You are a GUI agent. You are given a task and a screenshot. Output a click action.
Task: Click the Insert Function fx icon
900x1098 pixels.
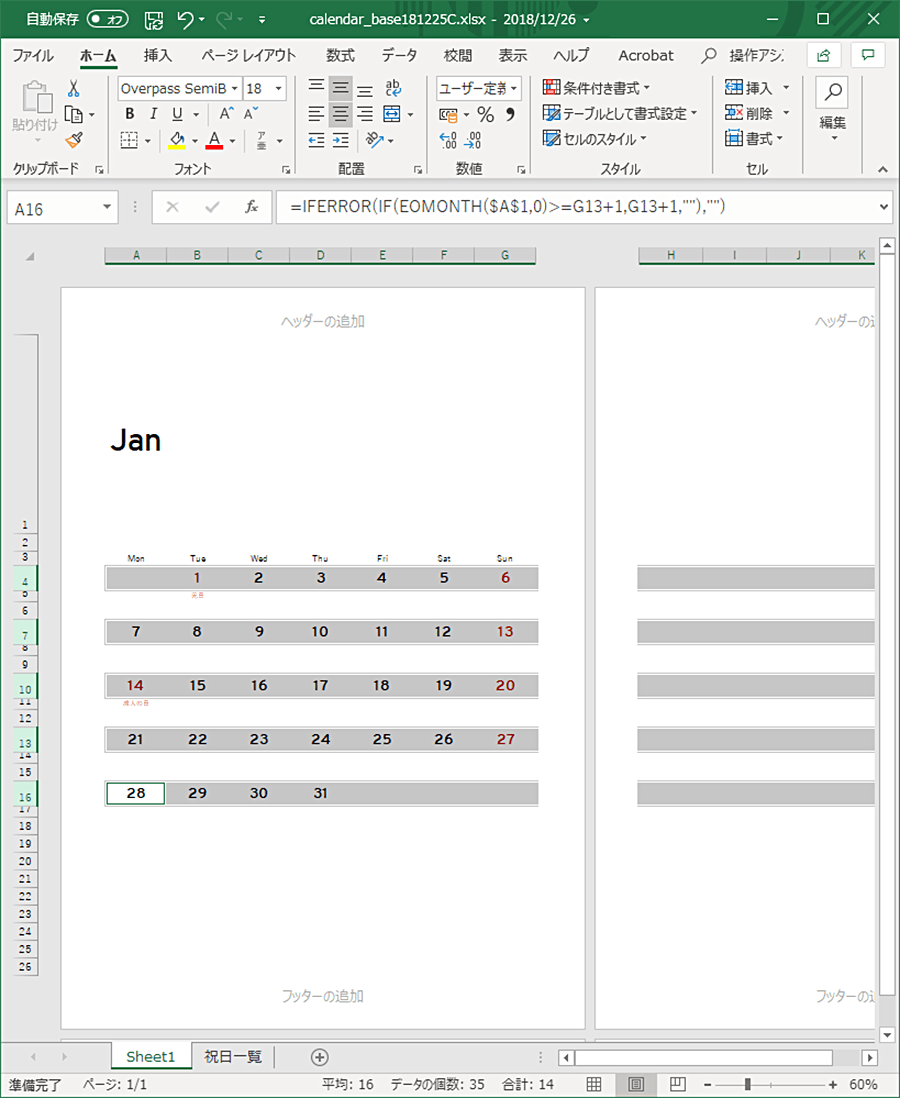click(251, 207)
